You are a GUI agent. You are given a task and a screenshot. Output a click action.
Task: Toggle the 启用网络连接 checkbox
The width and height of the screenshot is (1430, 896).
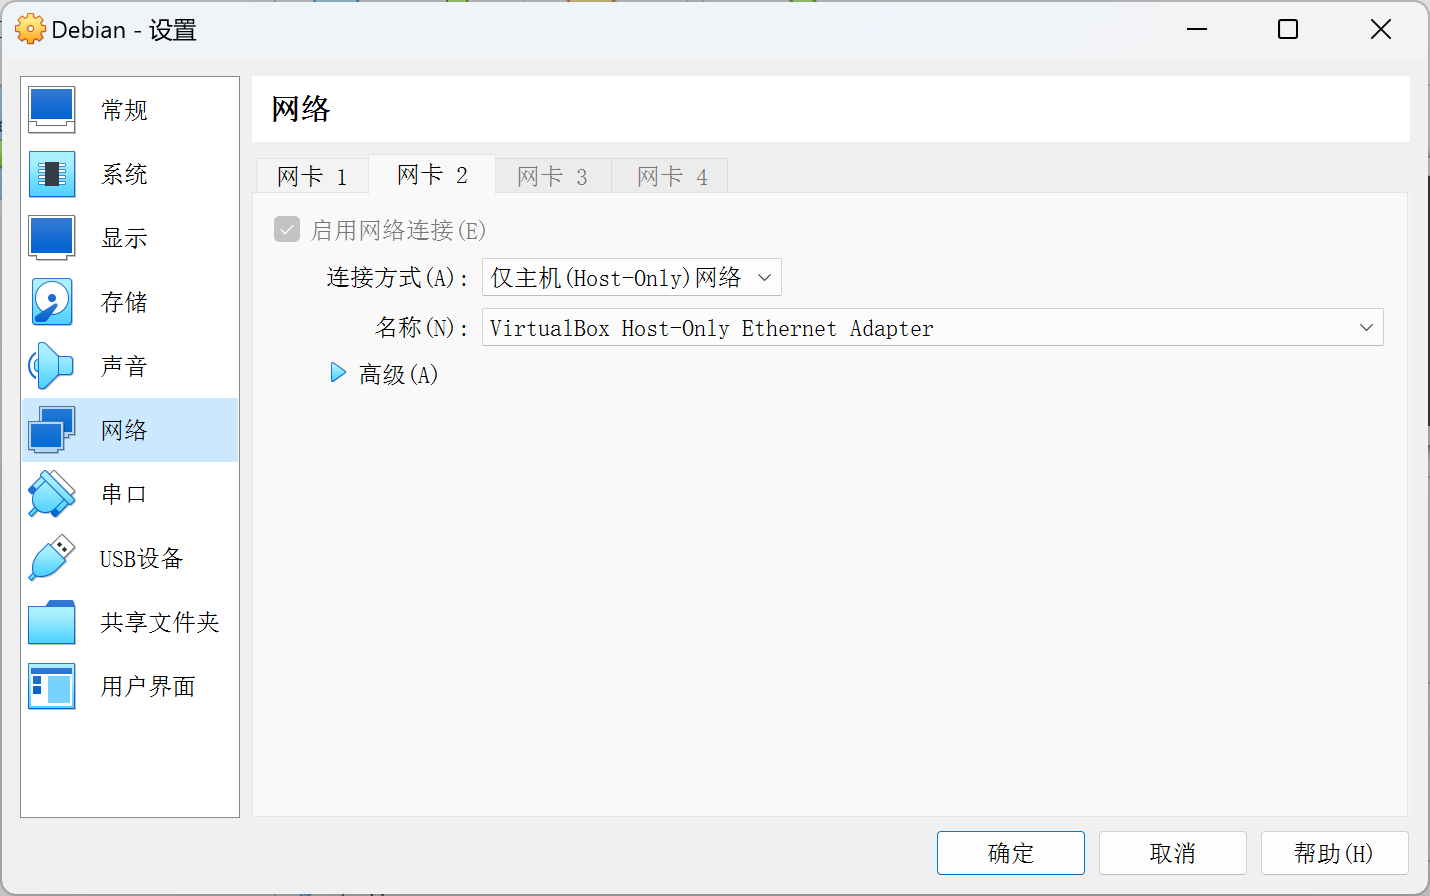click(287, 230)
